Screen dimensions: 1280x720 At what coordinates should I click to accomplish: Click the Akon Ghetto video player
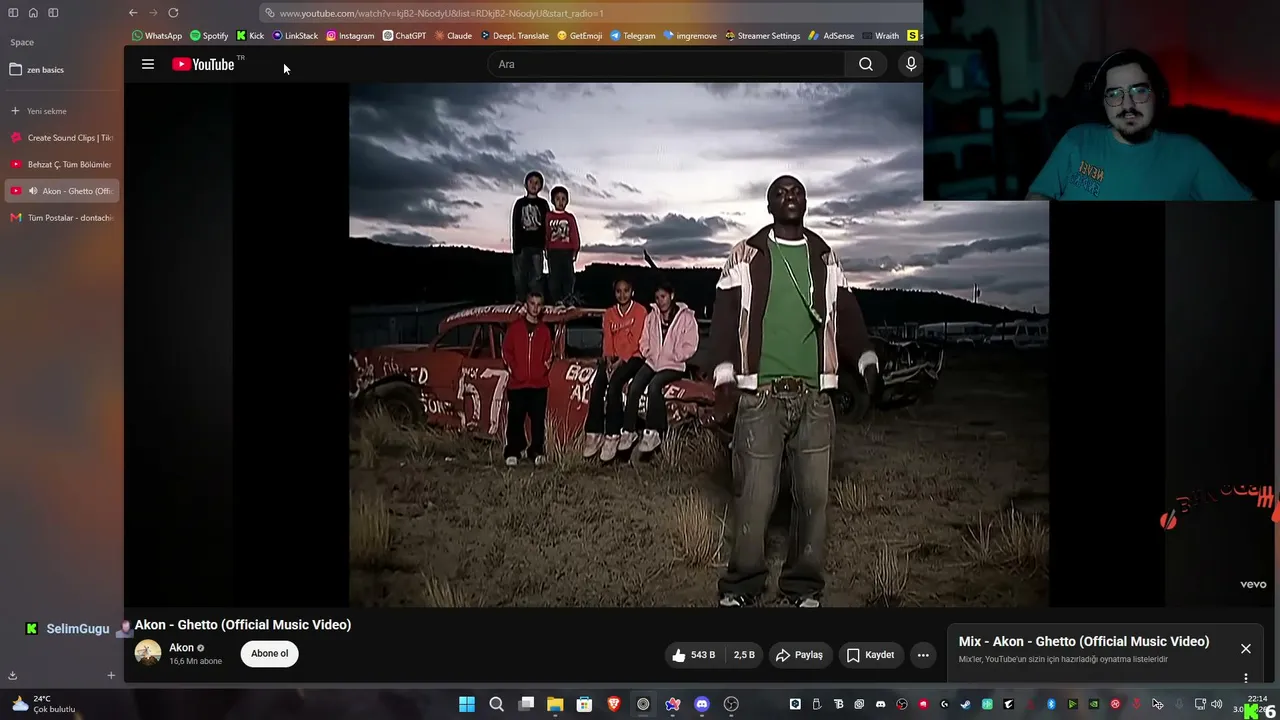pos(699,345)
